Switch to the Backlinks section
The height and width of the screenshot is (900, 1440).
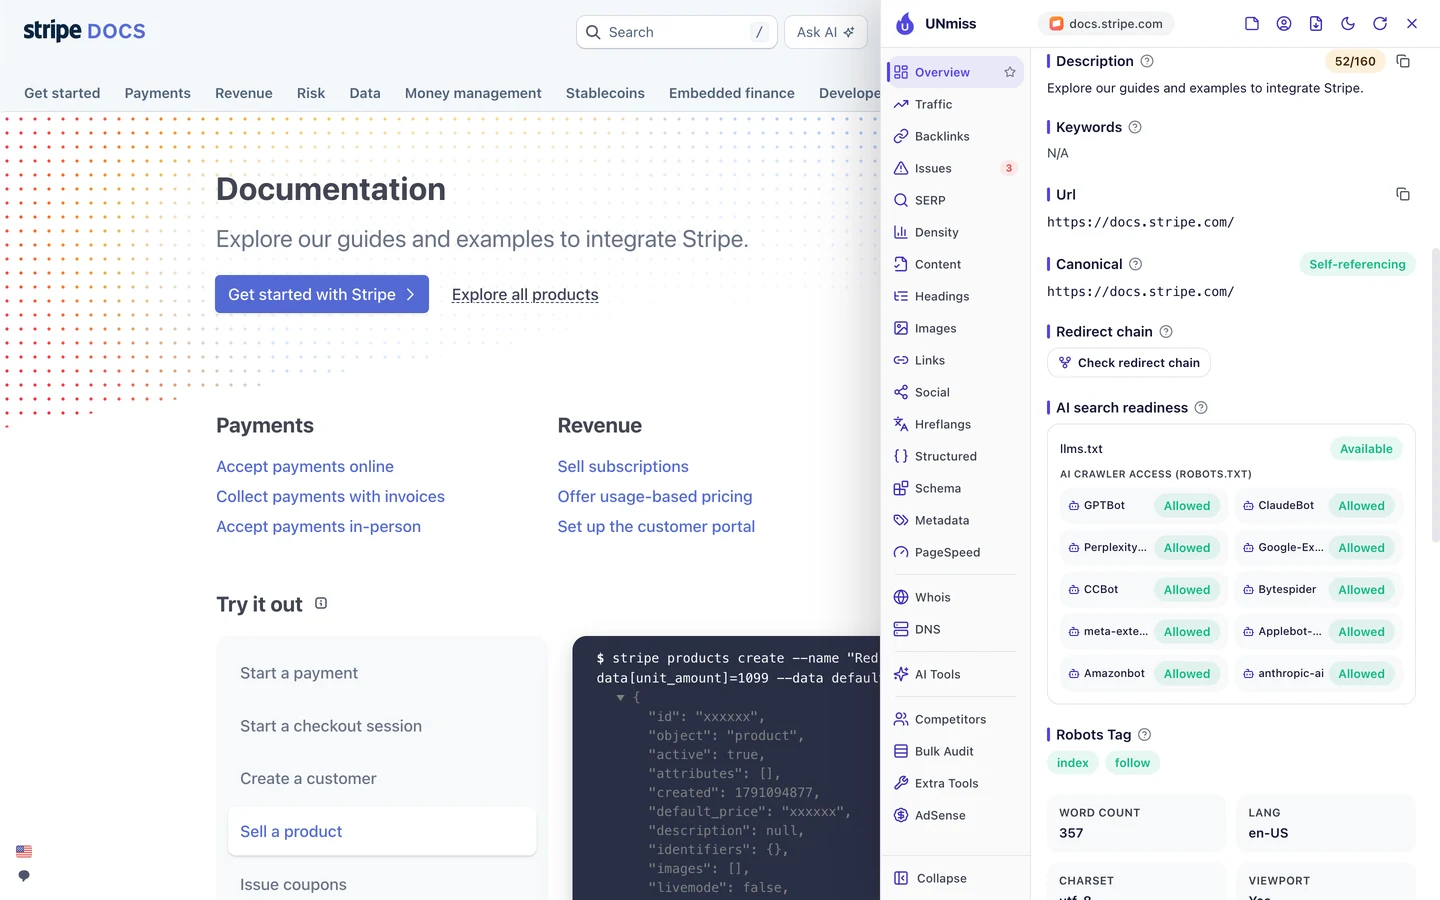pyautogui.click(x=955, y=136)
